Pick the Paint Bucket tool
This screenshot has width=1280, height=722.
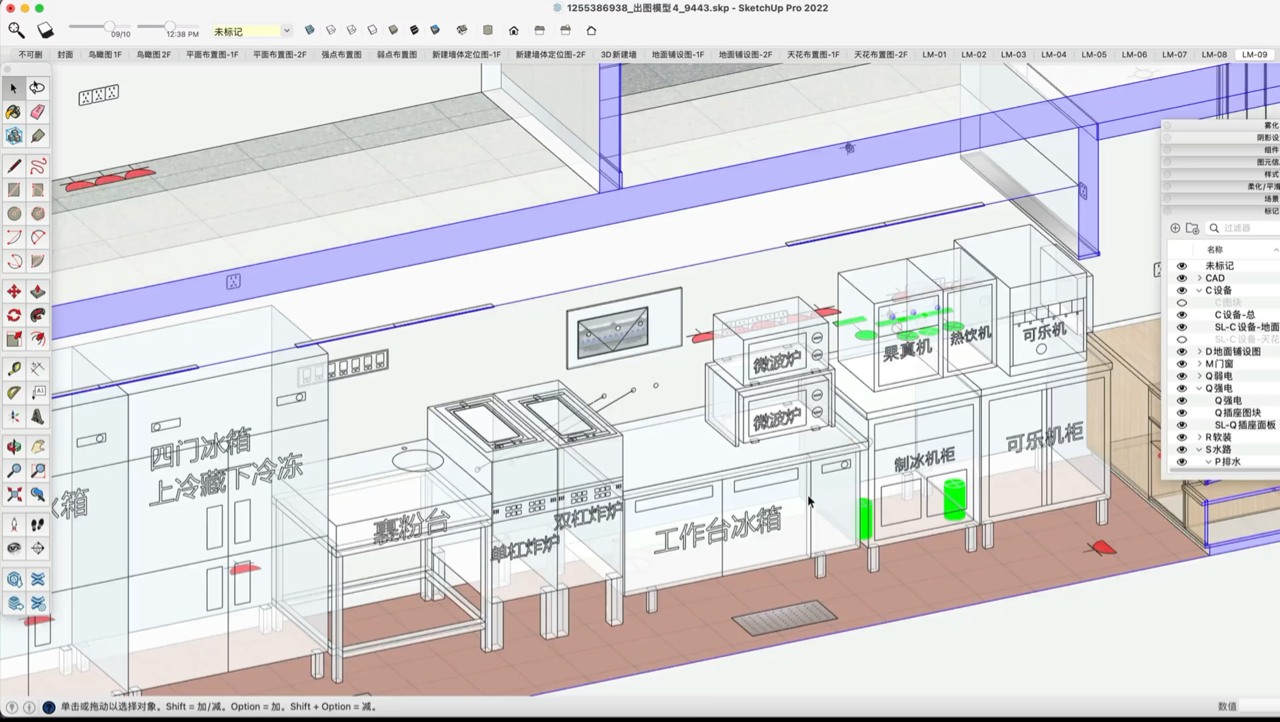pyautogui.click(x=14, y=112)
